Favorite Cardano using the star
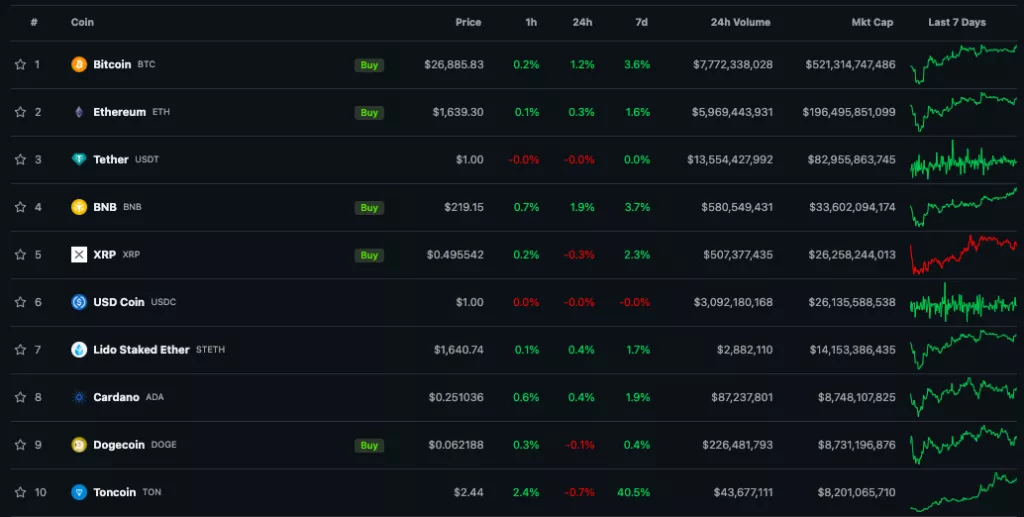The image size is (1024, 517). 20,397
